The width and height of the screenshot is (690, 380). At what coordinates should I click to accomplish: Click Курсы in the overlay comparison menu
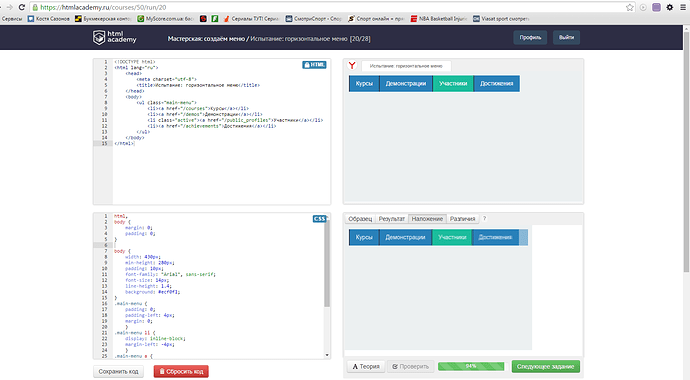click(364, 237)
